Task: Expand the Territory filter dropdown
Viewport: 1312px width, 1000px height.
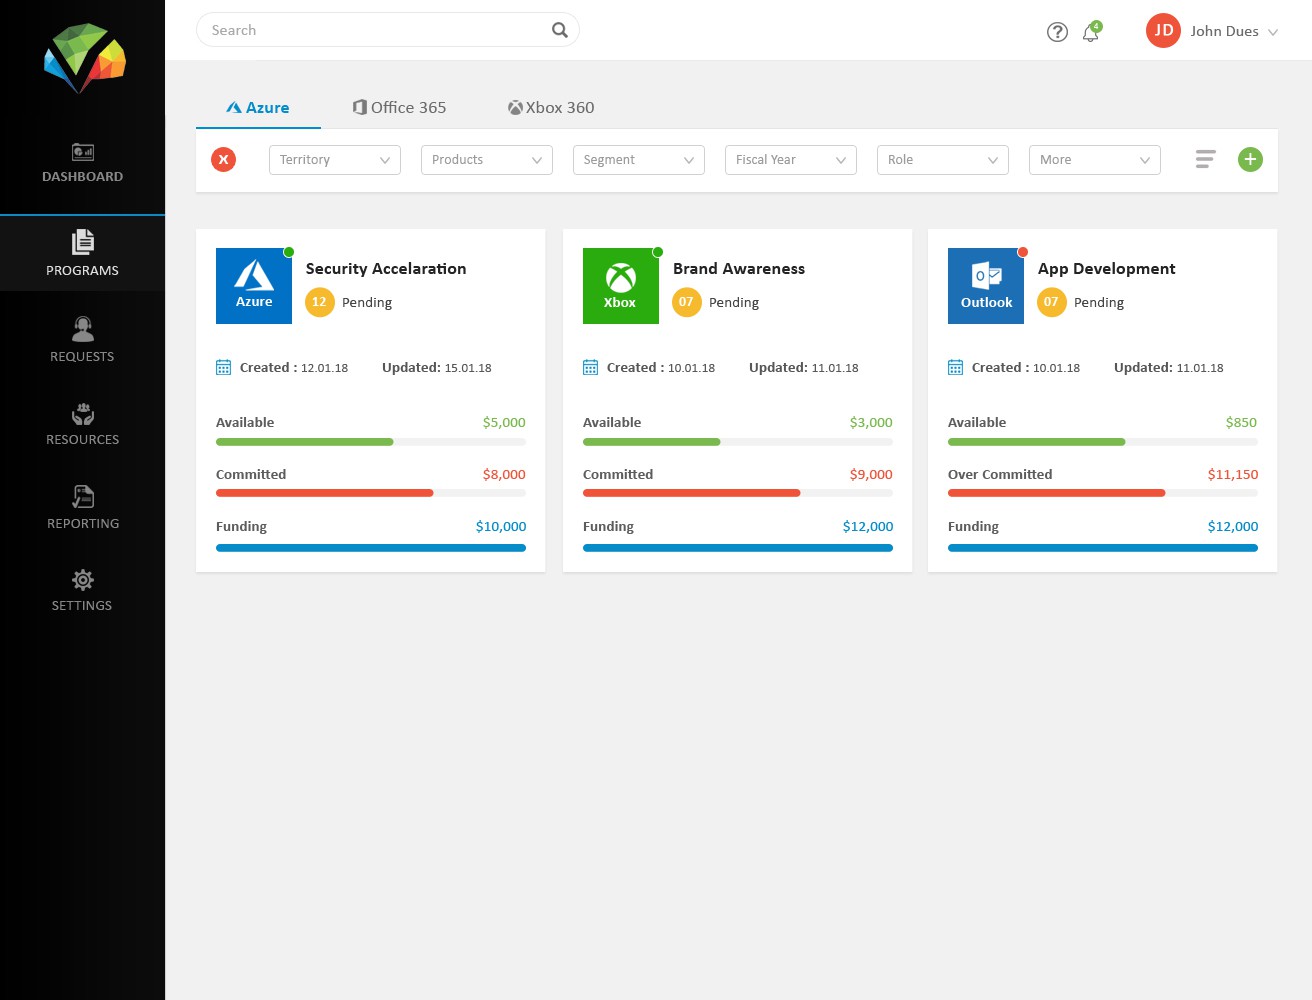Action: 334,160
